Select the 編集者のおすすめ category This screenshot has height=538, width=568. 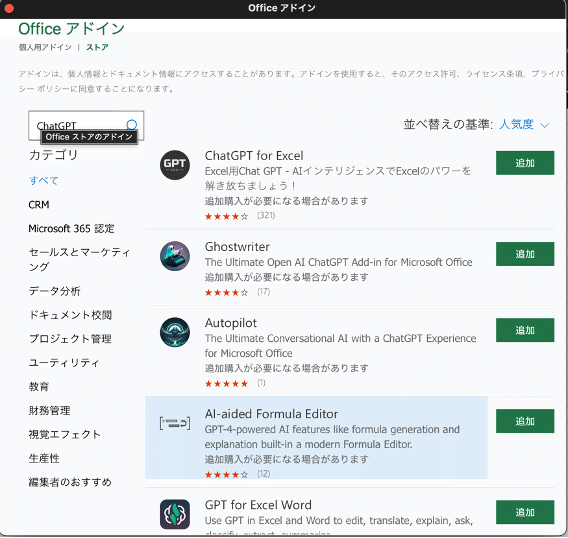tap(70, 482)
